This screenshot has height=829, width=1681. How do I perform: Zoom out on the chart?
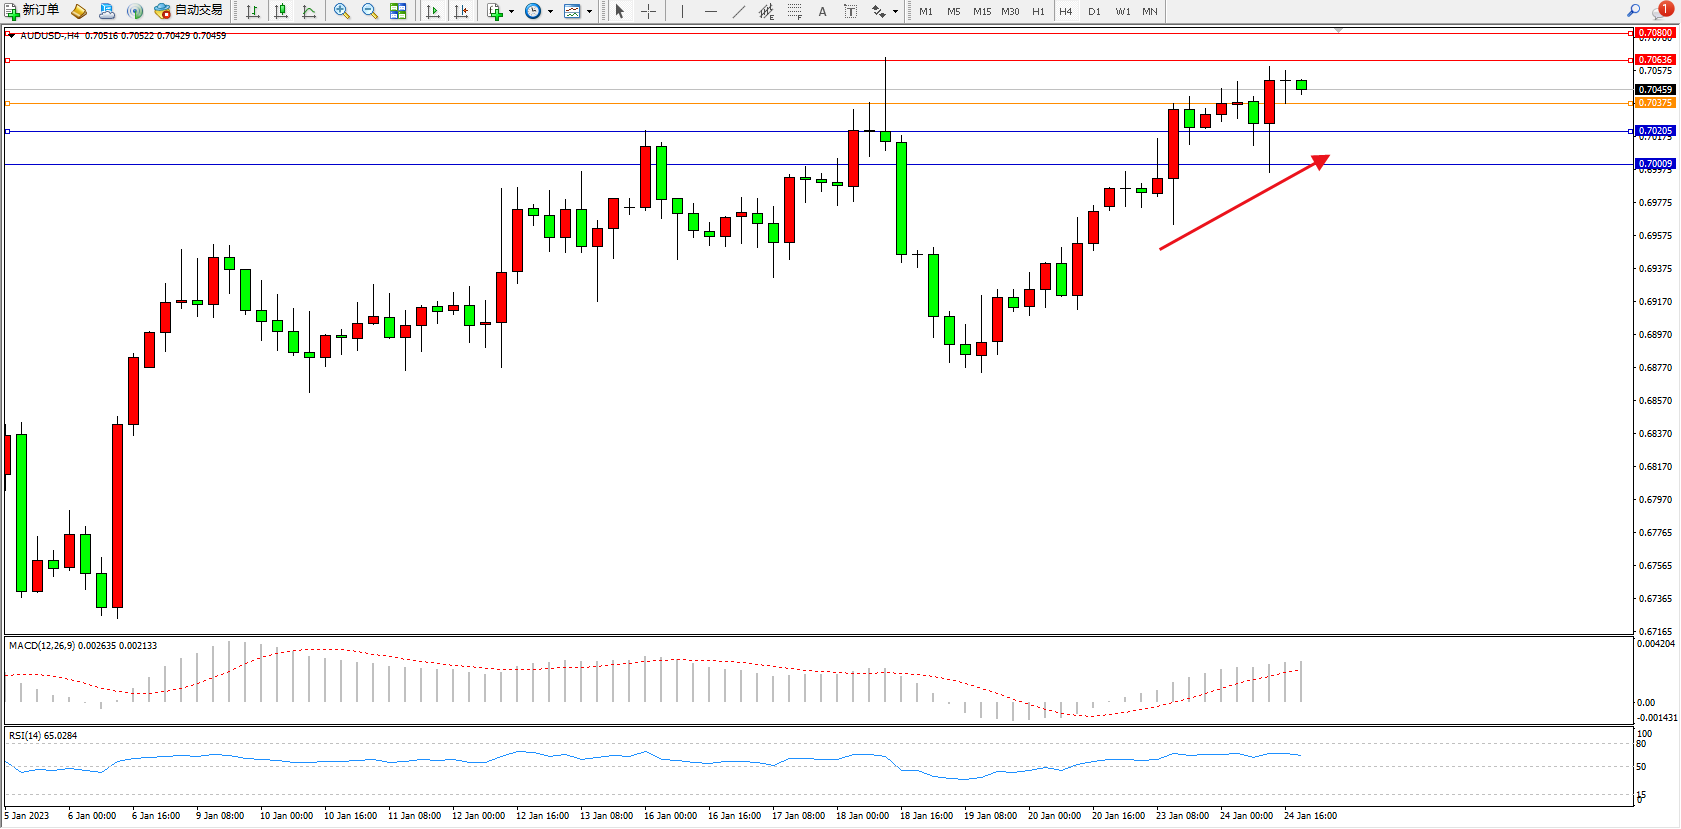[x=370, y=11]
